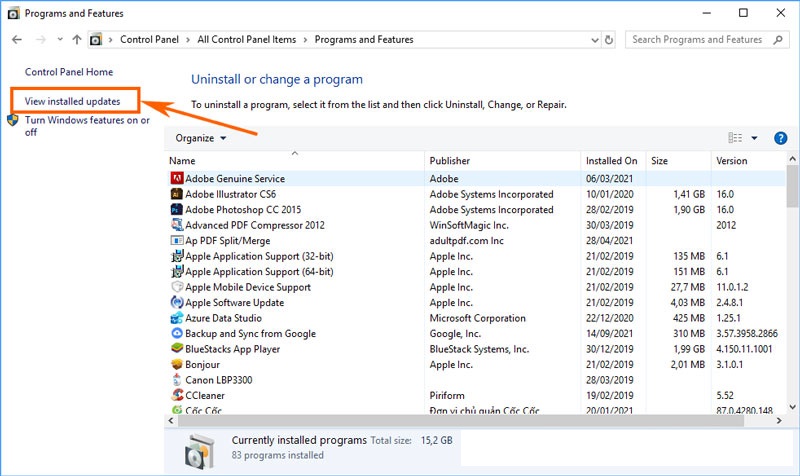
Task: Click the Control Panel breadcrumb
Action: coord(150,40)
